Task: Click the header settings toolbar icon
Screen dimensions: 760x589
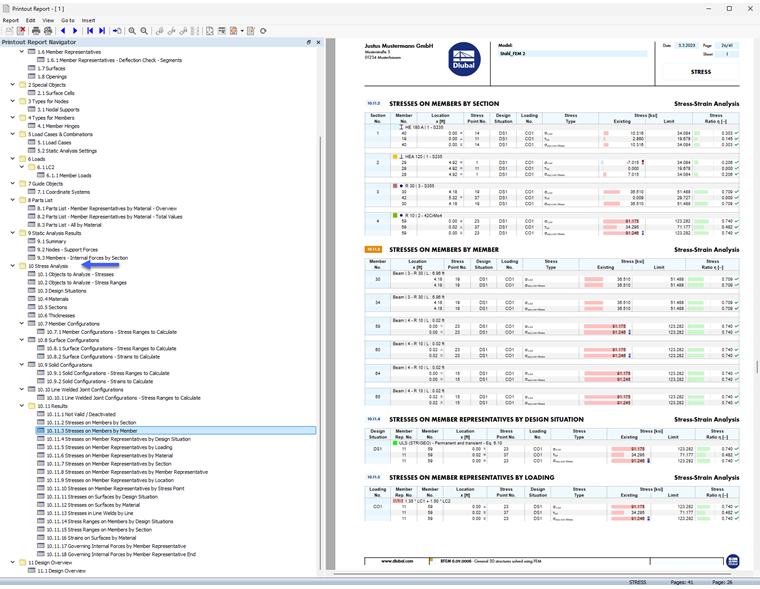Action: click(x=222, y=31)
